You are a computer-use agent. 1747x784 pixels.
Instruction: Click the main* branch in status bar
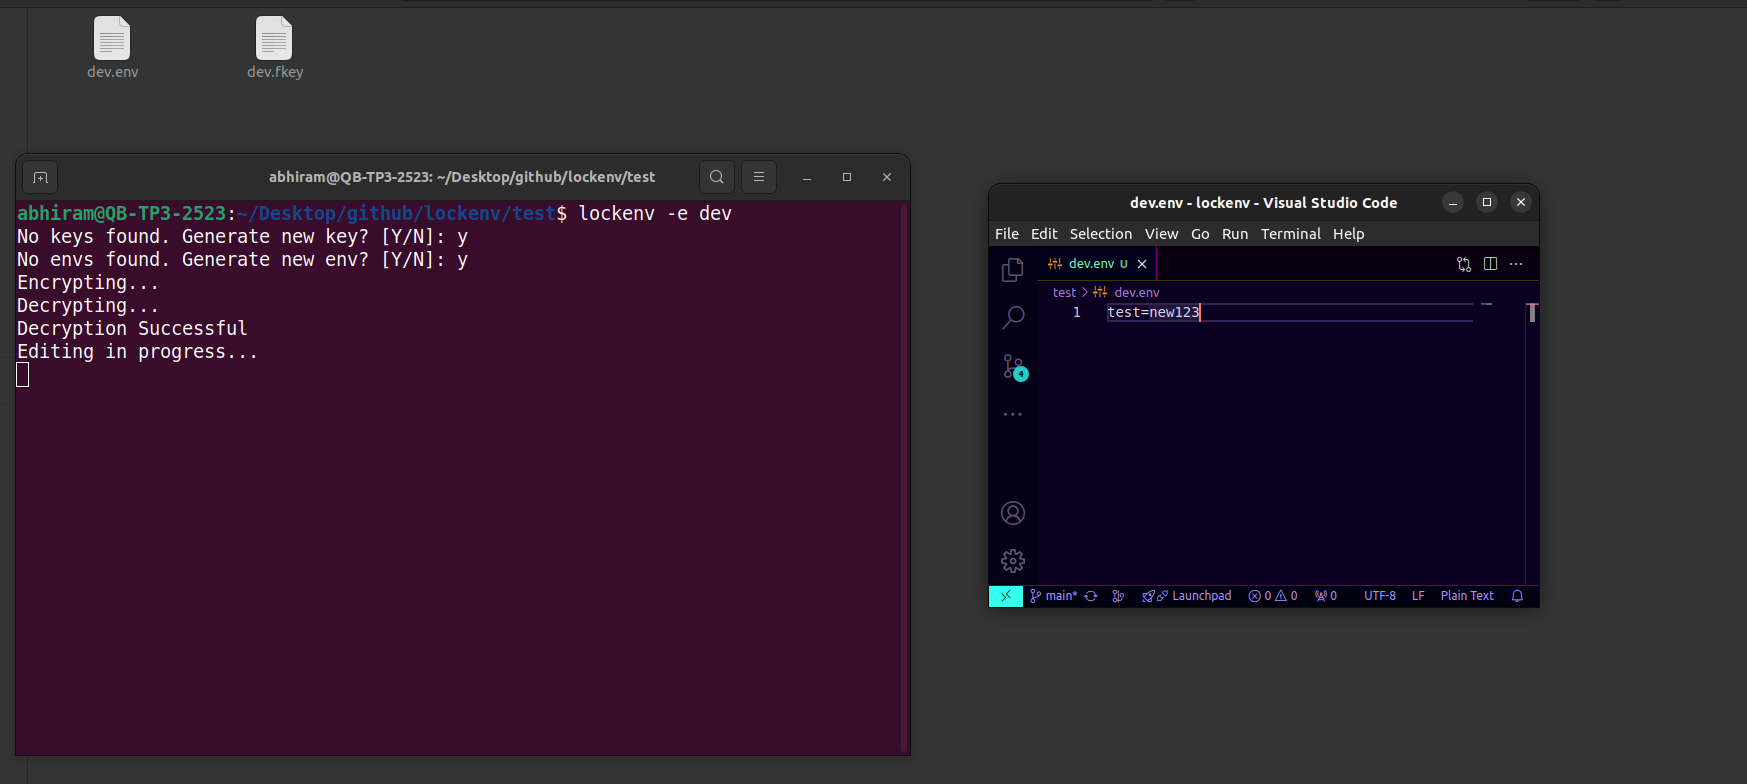pos(1054,596)
